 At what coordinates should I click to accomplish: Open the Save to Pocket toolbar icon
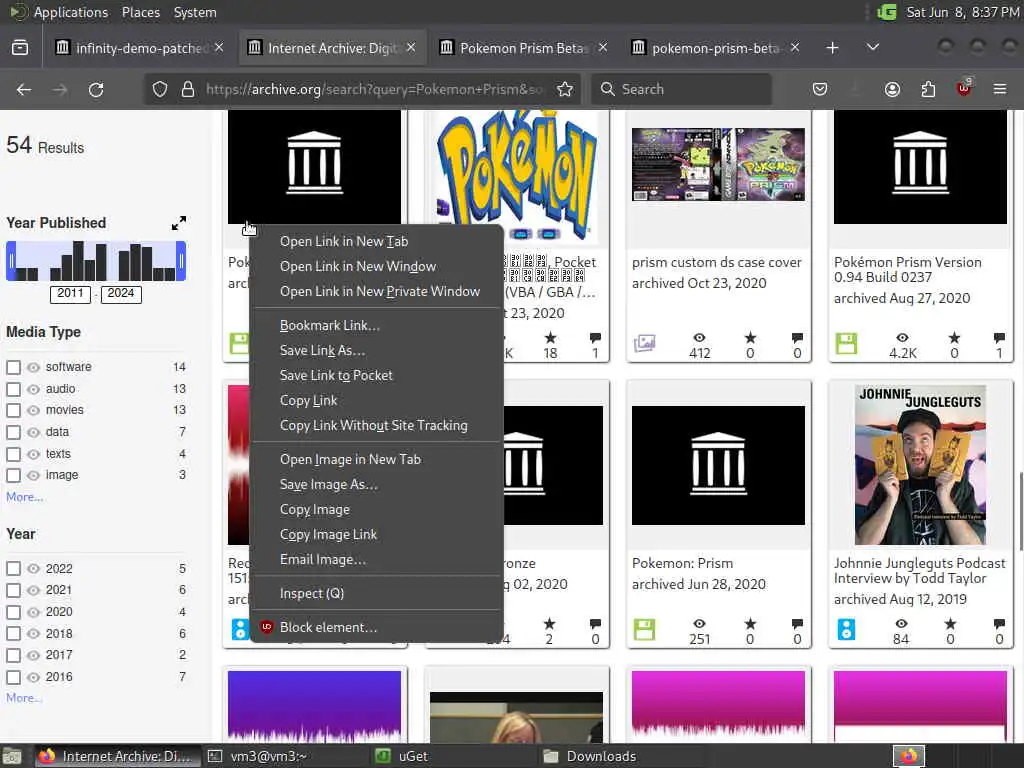820,89
